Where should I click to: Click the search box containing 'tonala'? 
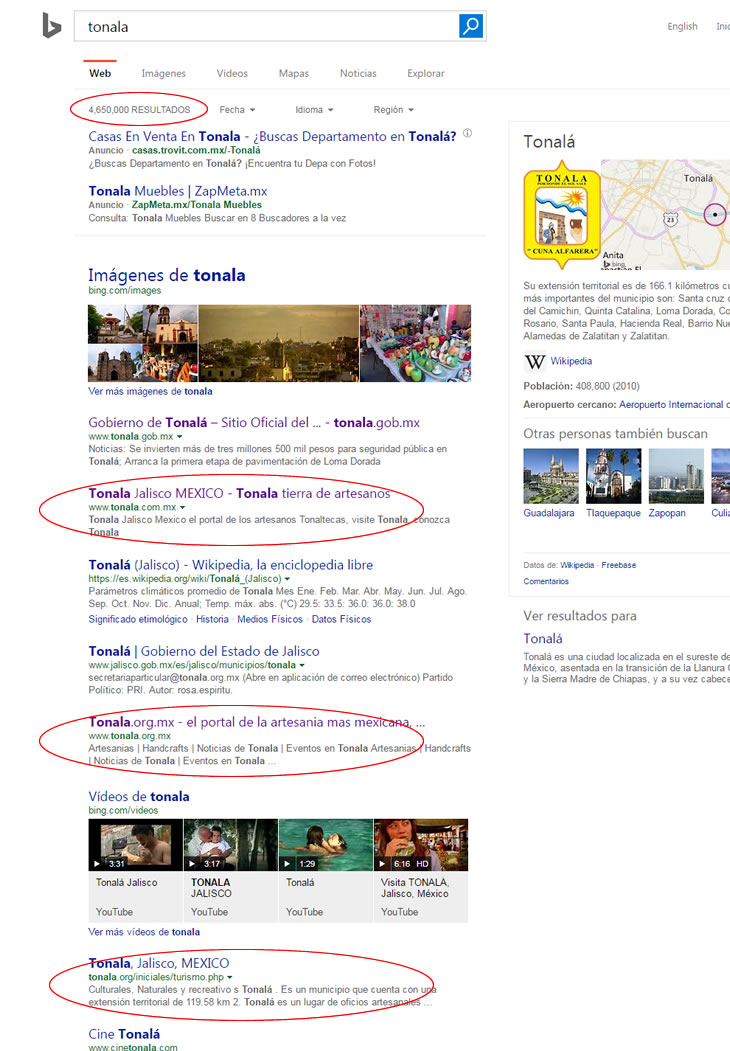click(265, 26)
